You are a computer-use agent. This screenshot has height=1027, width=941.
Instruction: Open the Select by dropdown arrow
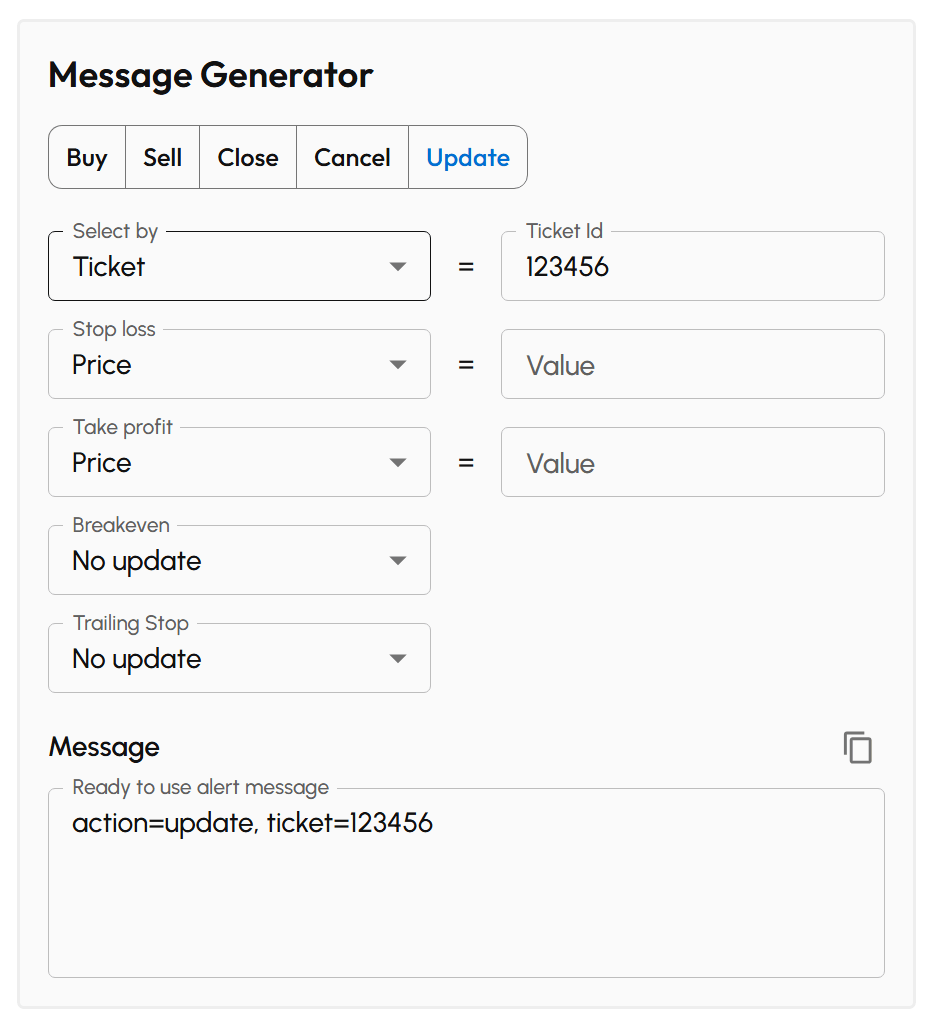[398, 265]
